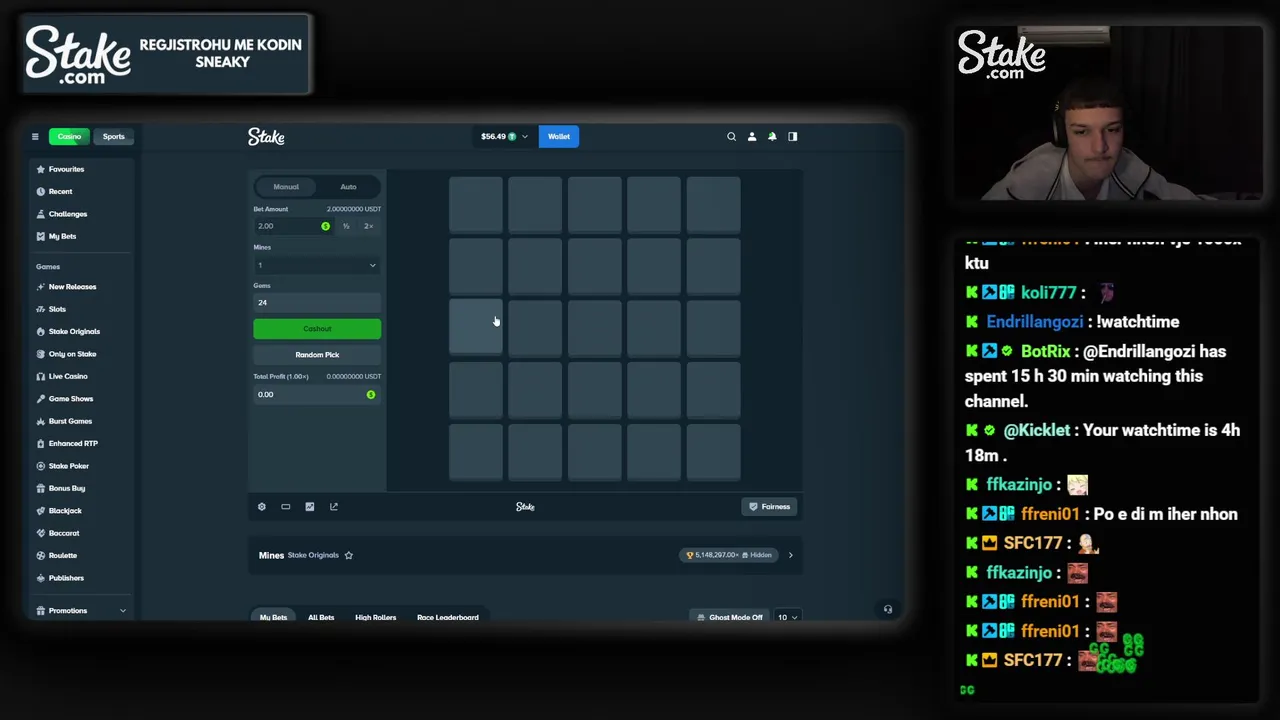Viewport: 1280px width, 720px height.
Task: Switch to Casino mode
Action: pyautogui.click(x=69, y=137)
